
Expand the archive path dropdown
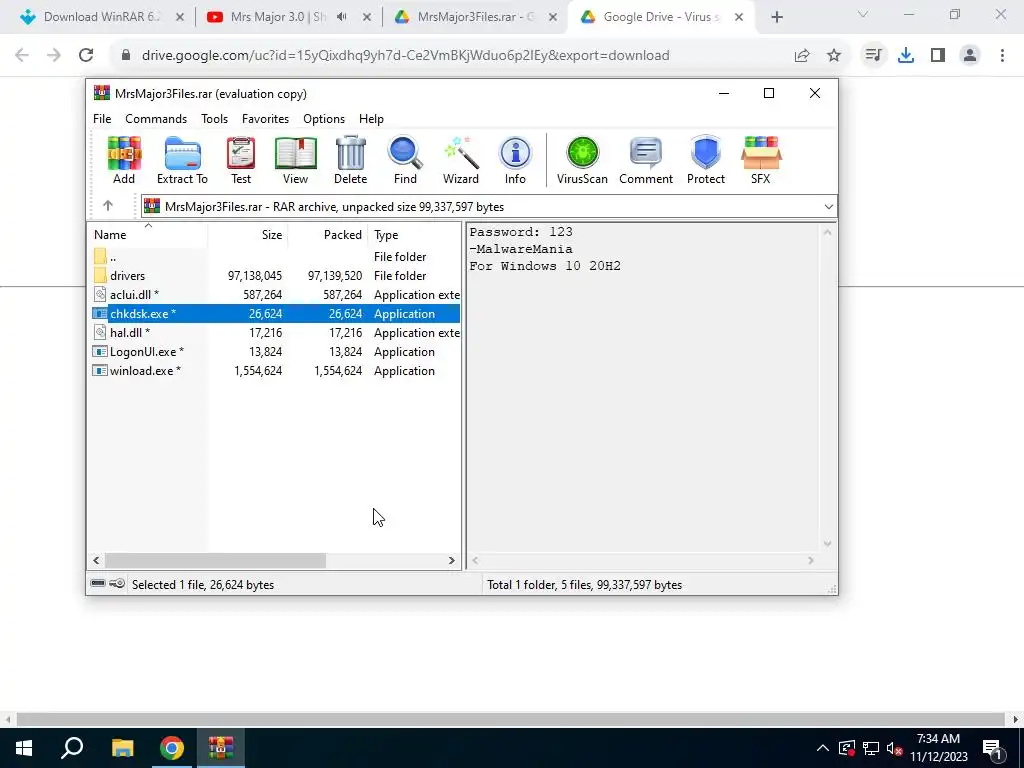coord(828,207)
